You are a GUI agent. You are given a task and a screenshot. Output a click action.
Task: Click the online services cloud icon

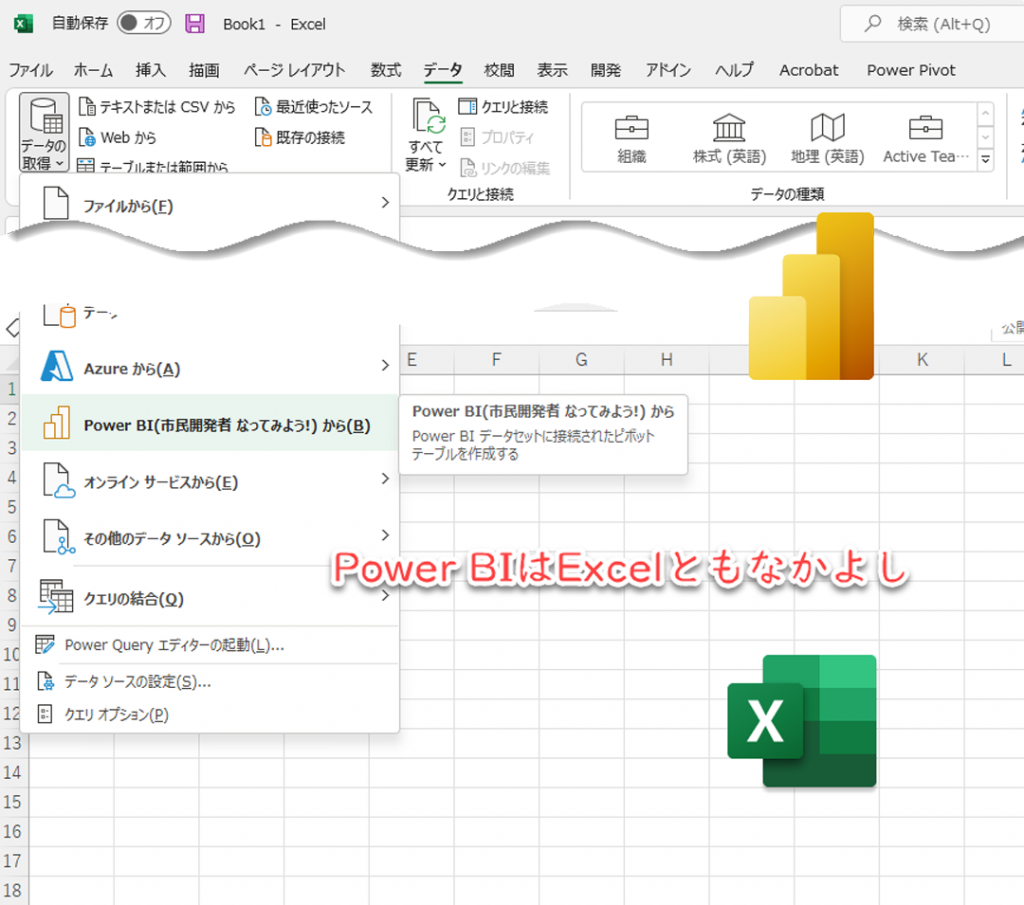(x=58, y=480)
